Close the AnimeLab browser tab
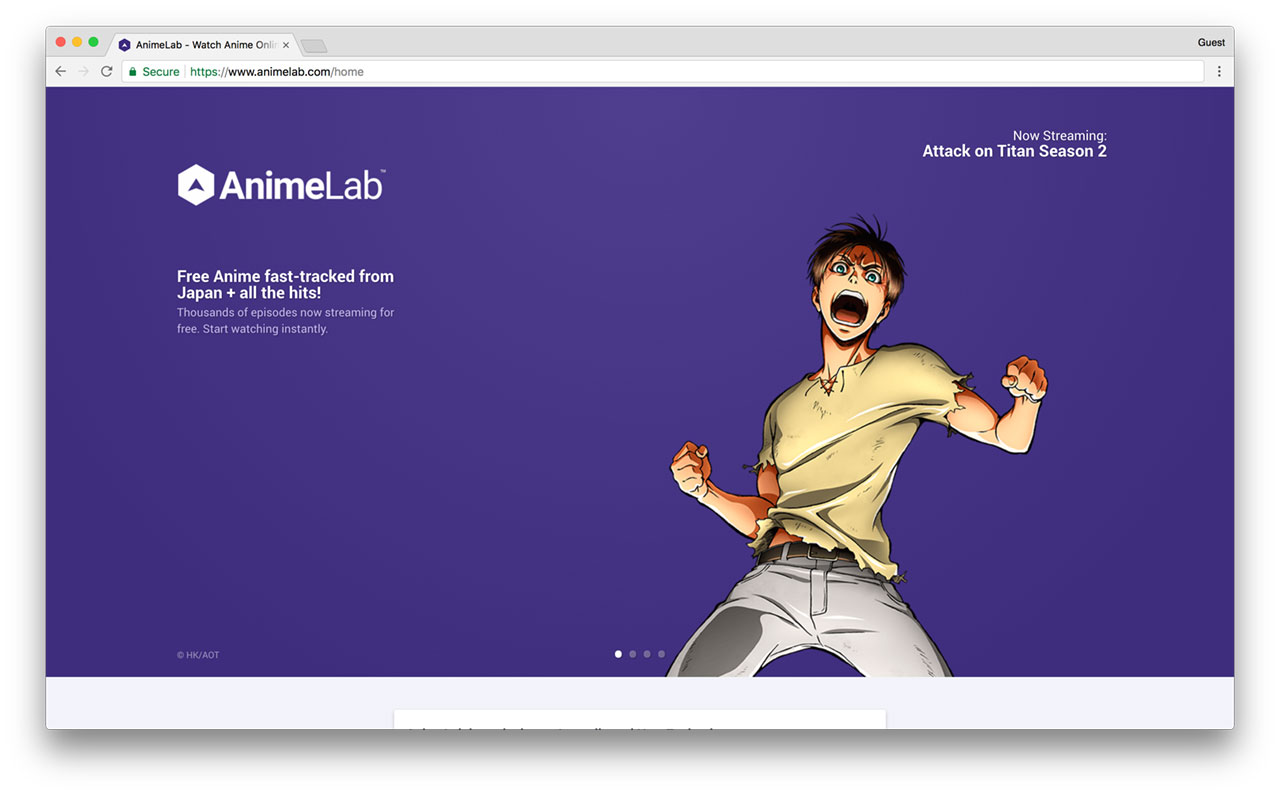1280x795 pixels. point(286,45)
